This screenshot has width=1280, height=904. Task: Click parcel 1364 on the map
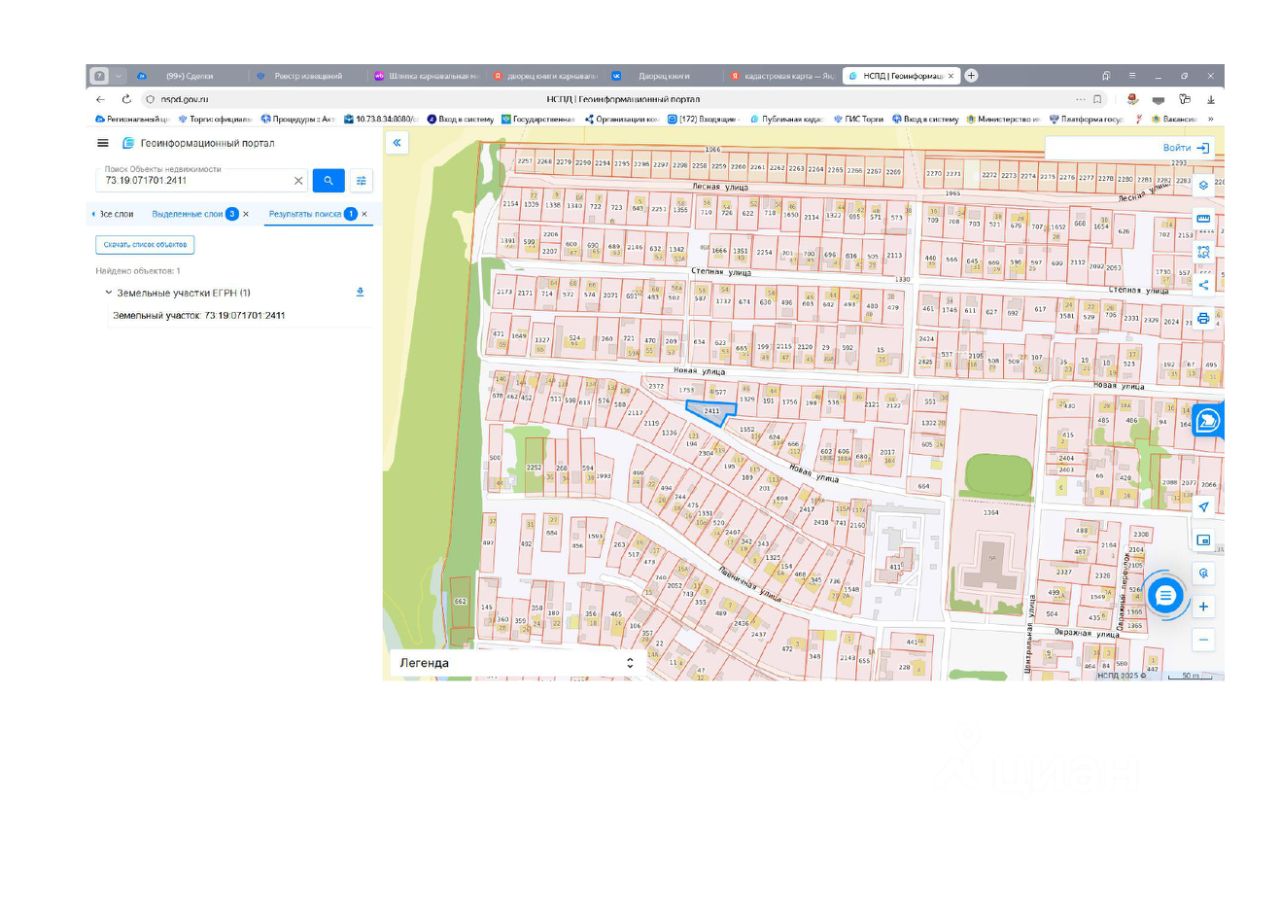click(x=990, y=512)
